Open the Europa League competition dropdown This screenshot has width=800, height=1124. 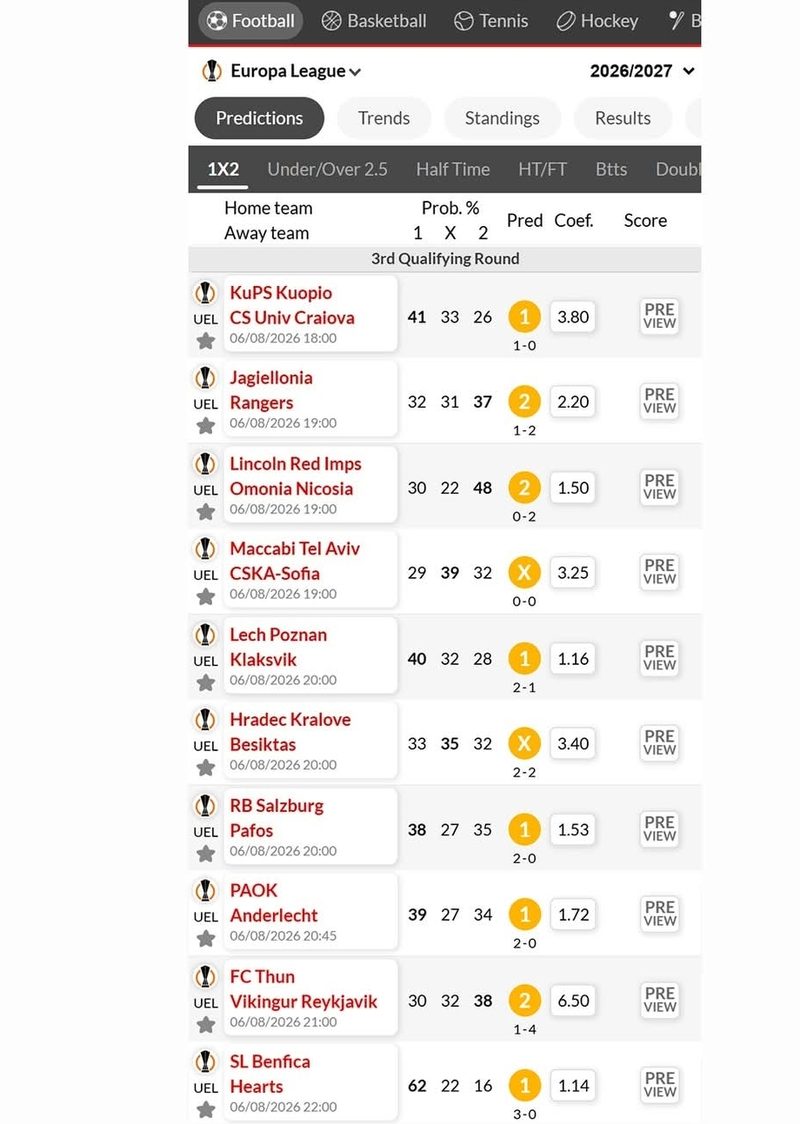pos(295,71)
